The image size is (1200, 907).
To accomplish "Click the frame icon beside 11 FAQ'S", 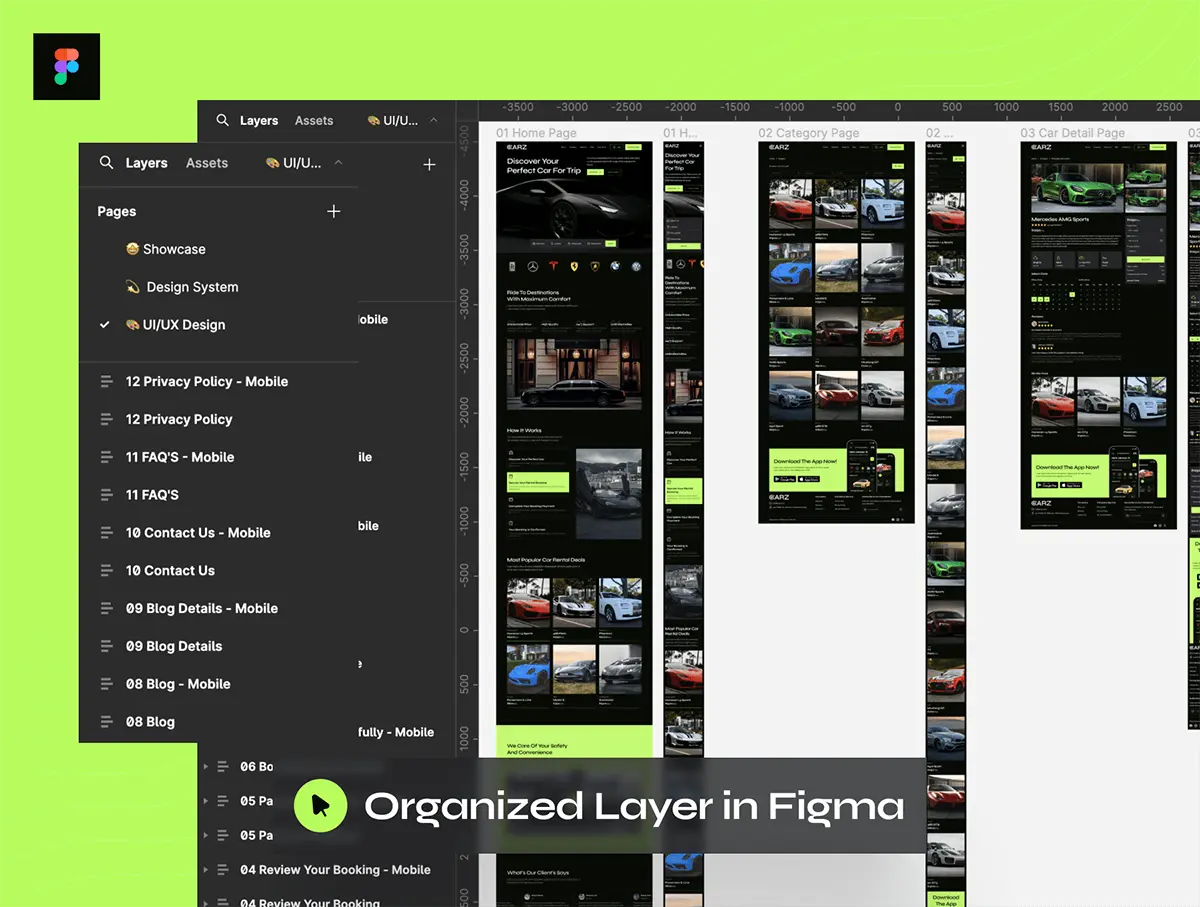I will [x=106, y=495].
